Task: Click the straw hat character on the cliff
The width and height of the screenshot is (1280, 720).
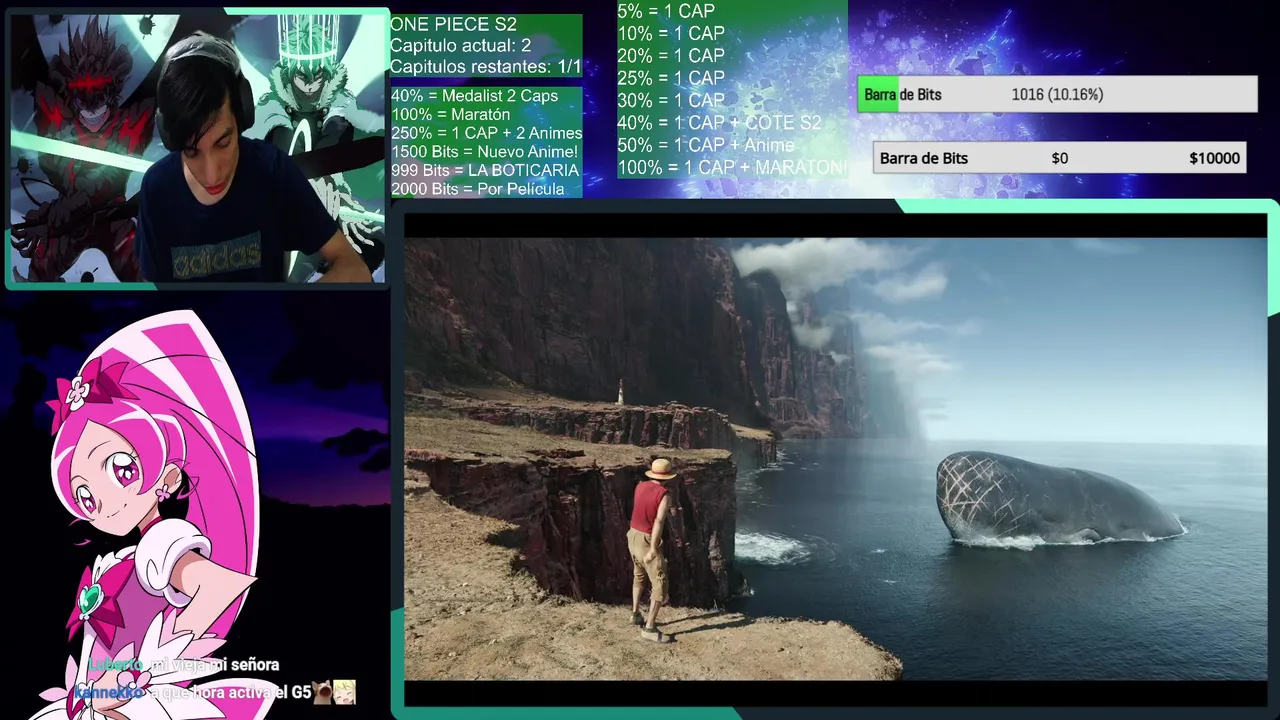Action: point(652,548)
